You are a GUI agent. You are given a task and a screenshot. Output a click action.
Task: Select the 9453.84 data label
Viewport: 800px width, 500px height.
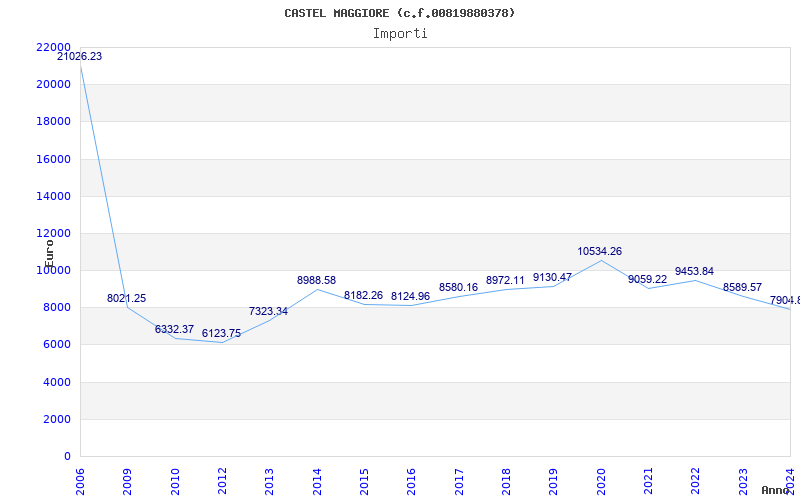coord(694,272)
